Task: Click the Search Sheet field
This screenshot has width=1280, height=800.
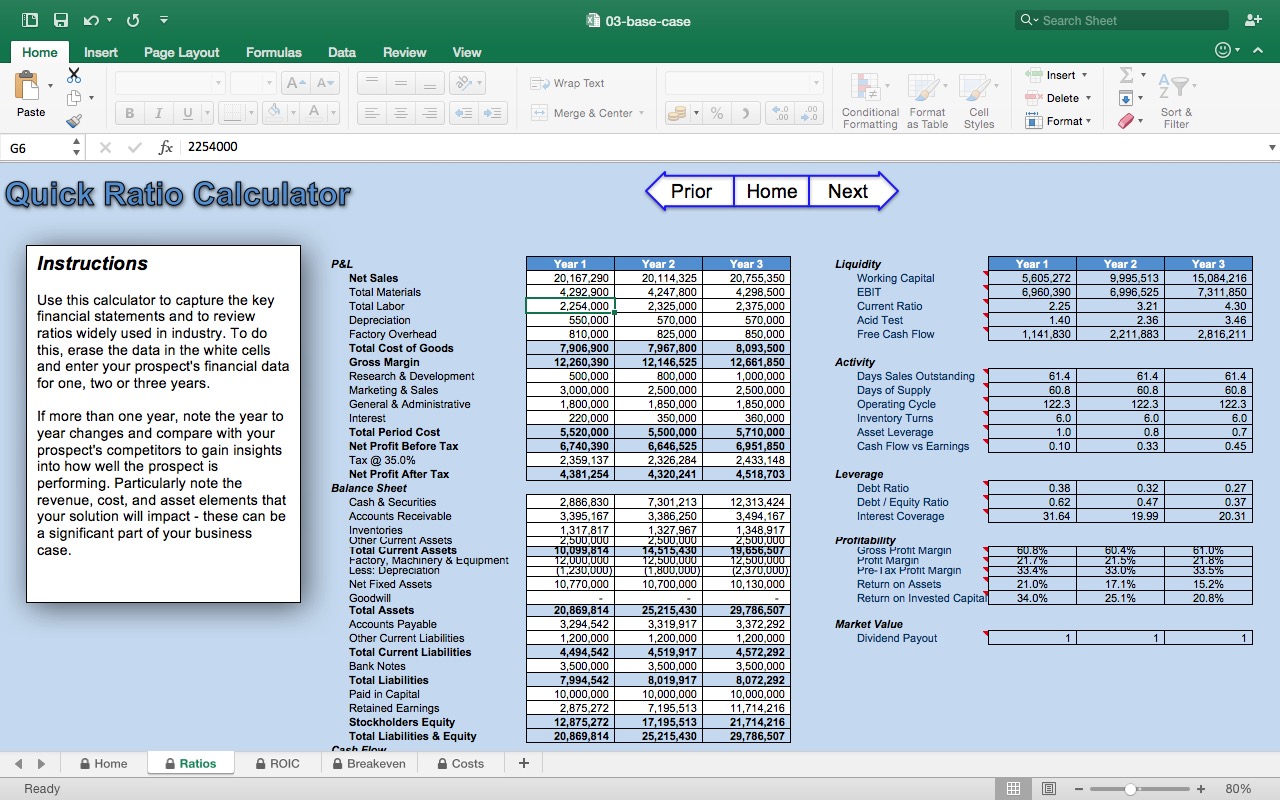Action: click(x=1120, y=19)
